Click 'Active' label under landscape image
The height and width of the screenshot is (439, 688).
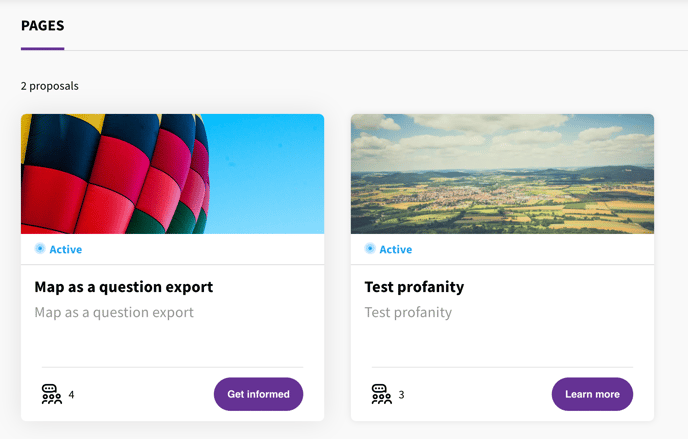[396, 249]
